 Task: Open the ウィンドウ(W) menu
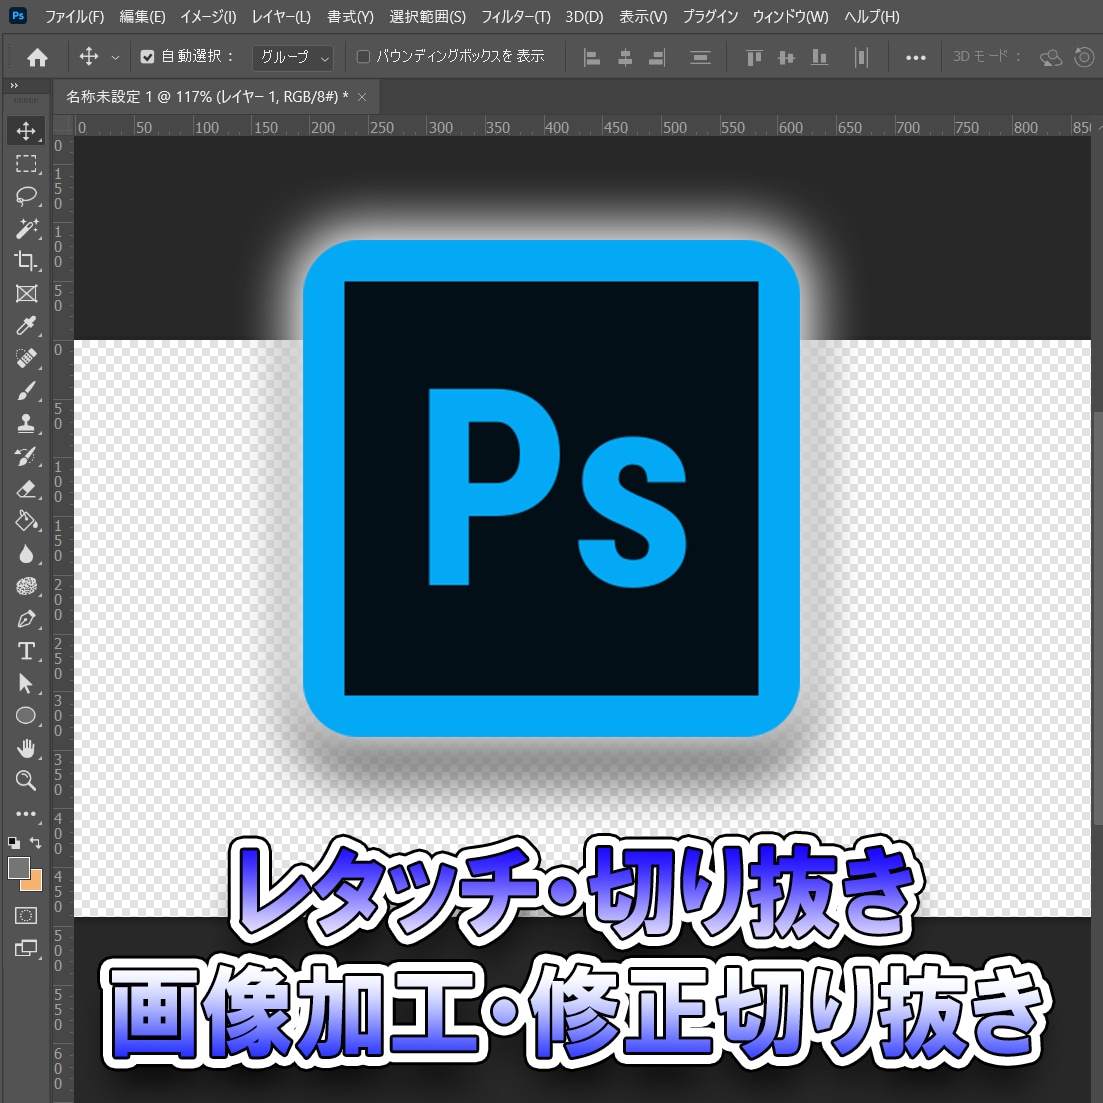[790, 17]
